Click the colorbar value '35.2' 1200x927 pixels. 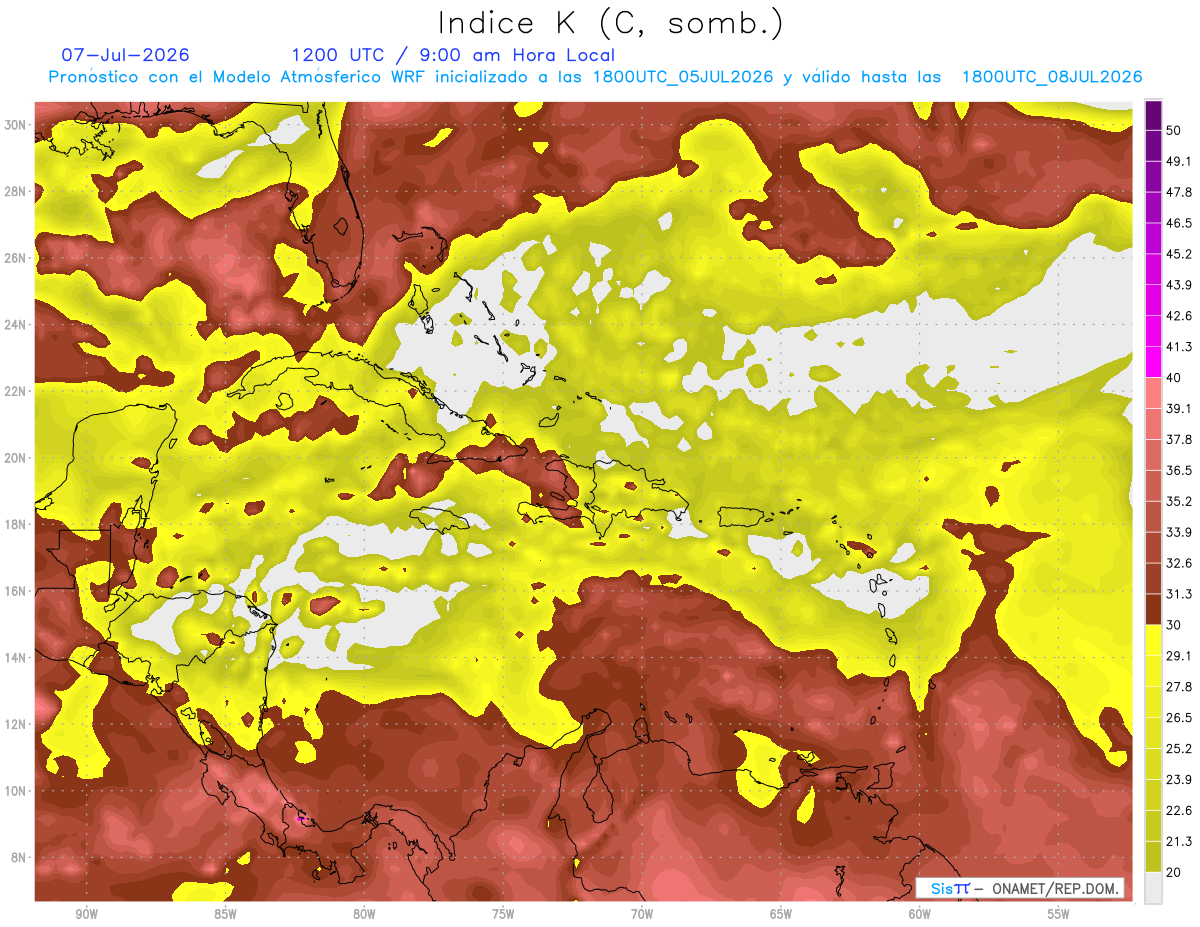click(1179, 501)
